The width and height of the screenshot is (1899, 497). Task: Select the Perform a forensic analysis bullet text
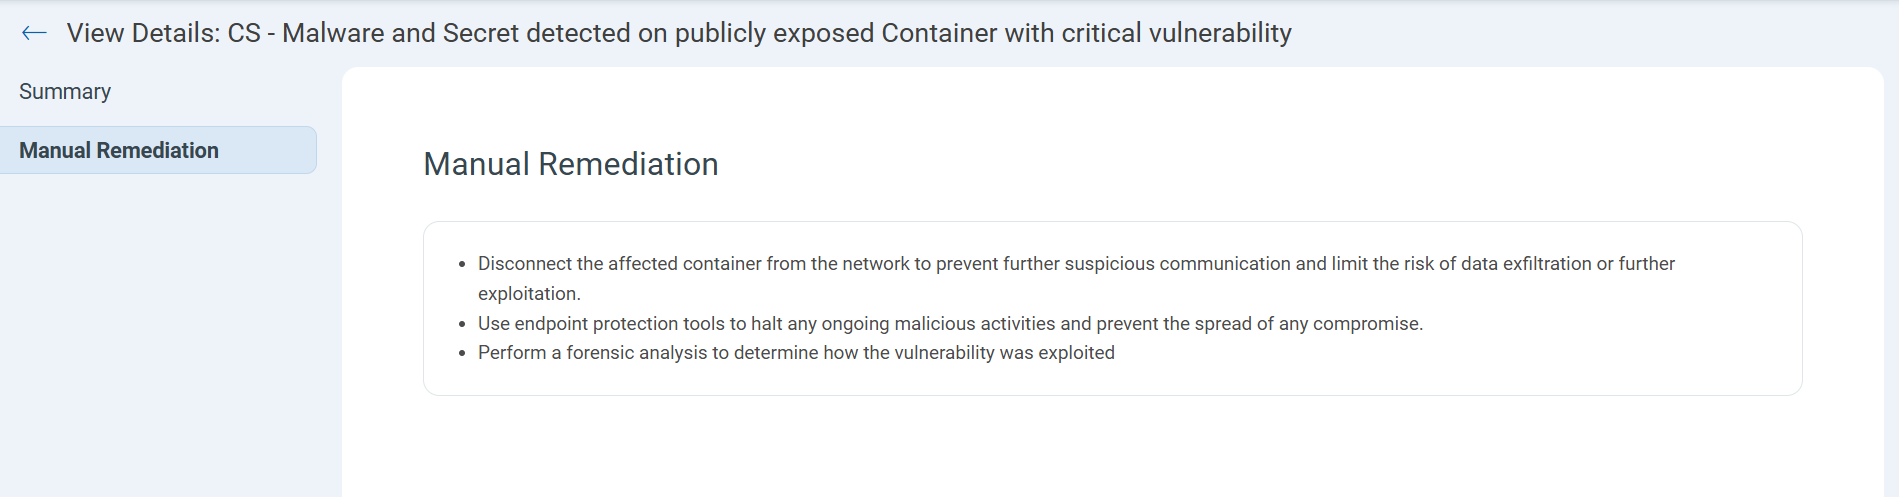click(796, 352)
